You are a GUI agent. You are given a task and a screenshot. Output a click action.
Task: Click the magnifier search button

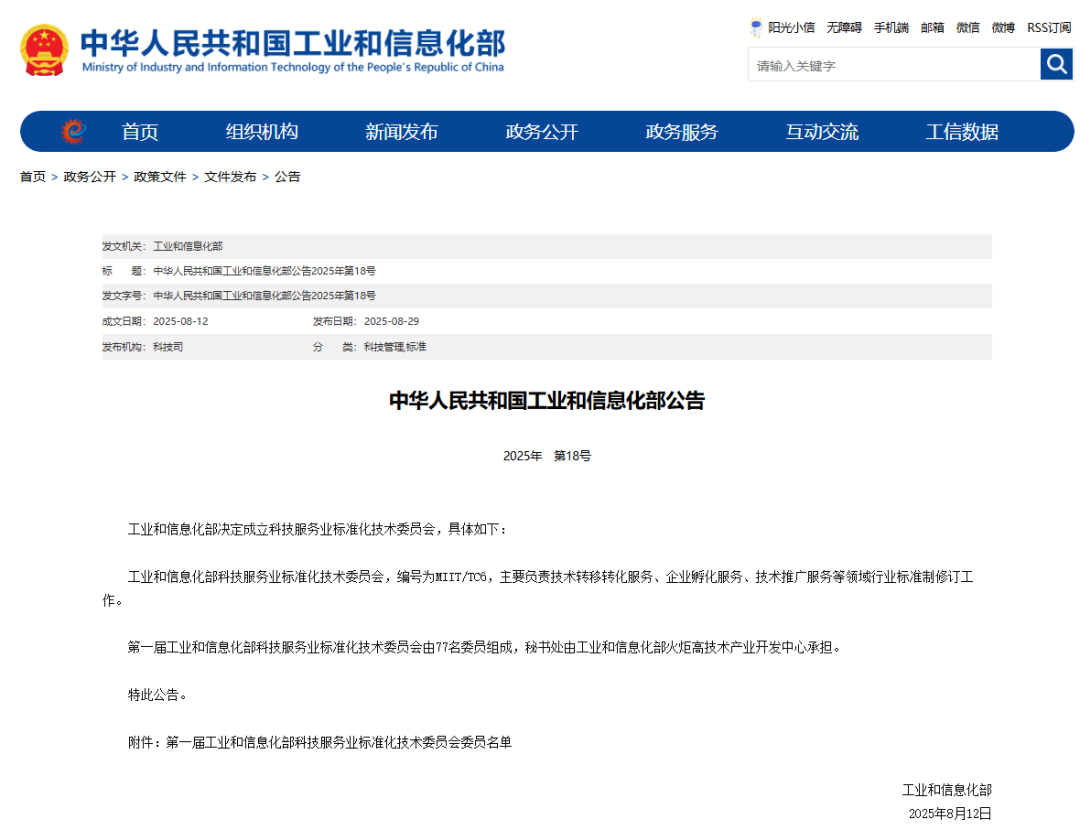click(1057, 64)
